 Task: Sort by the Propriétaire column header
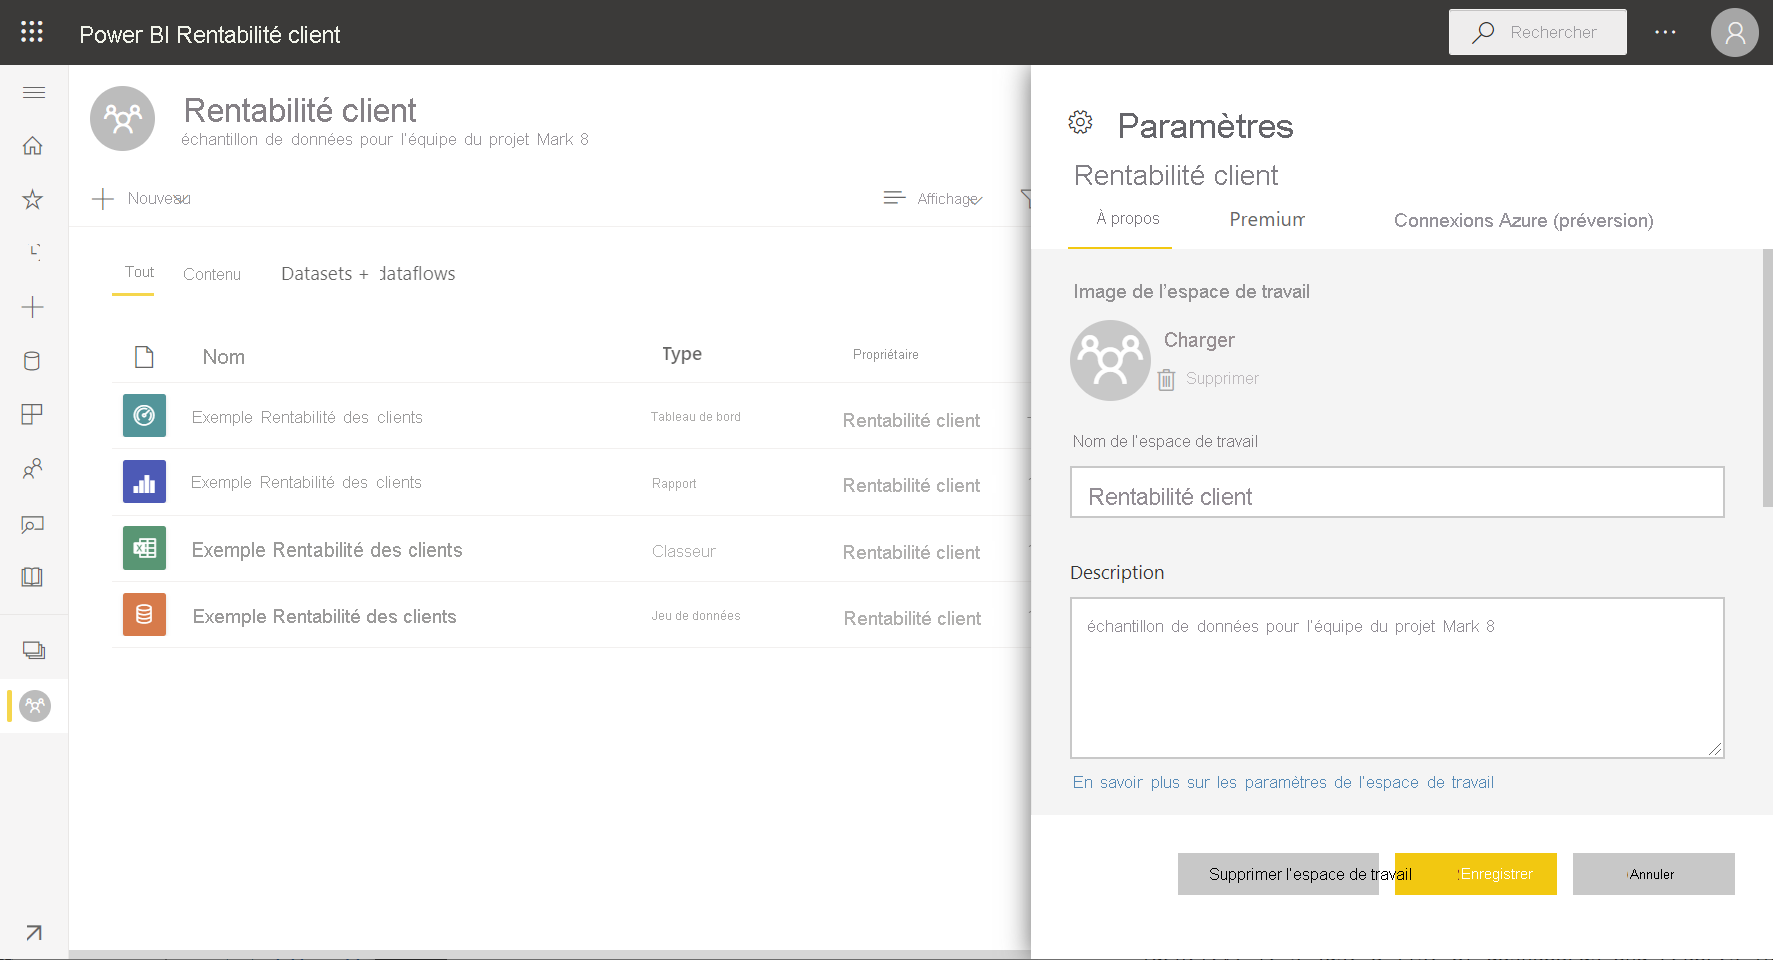click(x=885, y=355)
